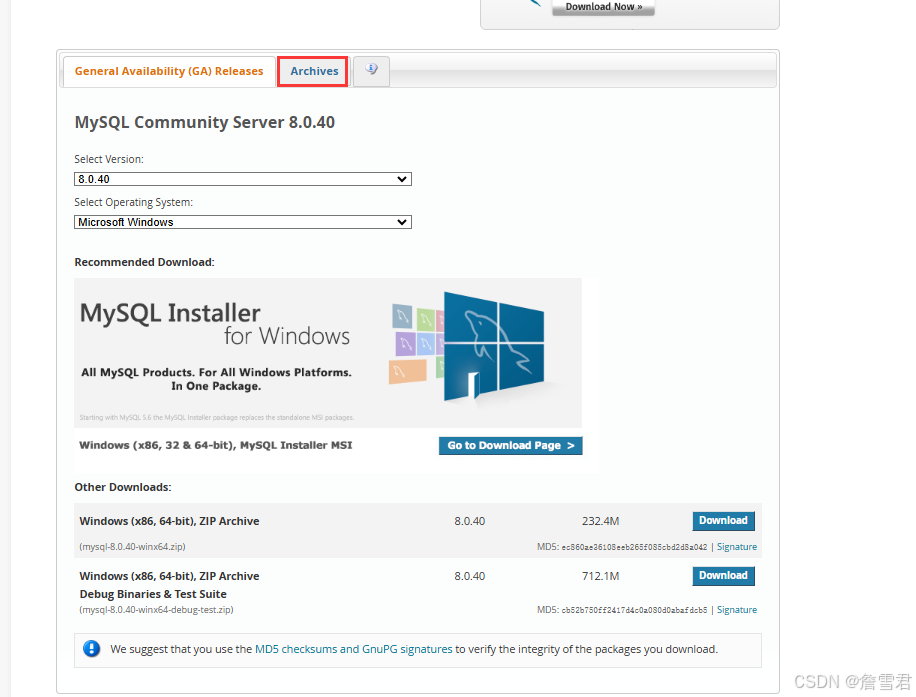Click the 712.1M size value
Viewport: 916px width, 697px height.
tap(601, 576)
